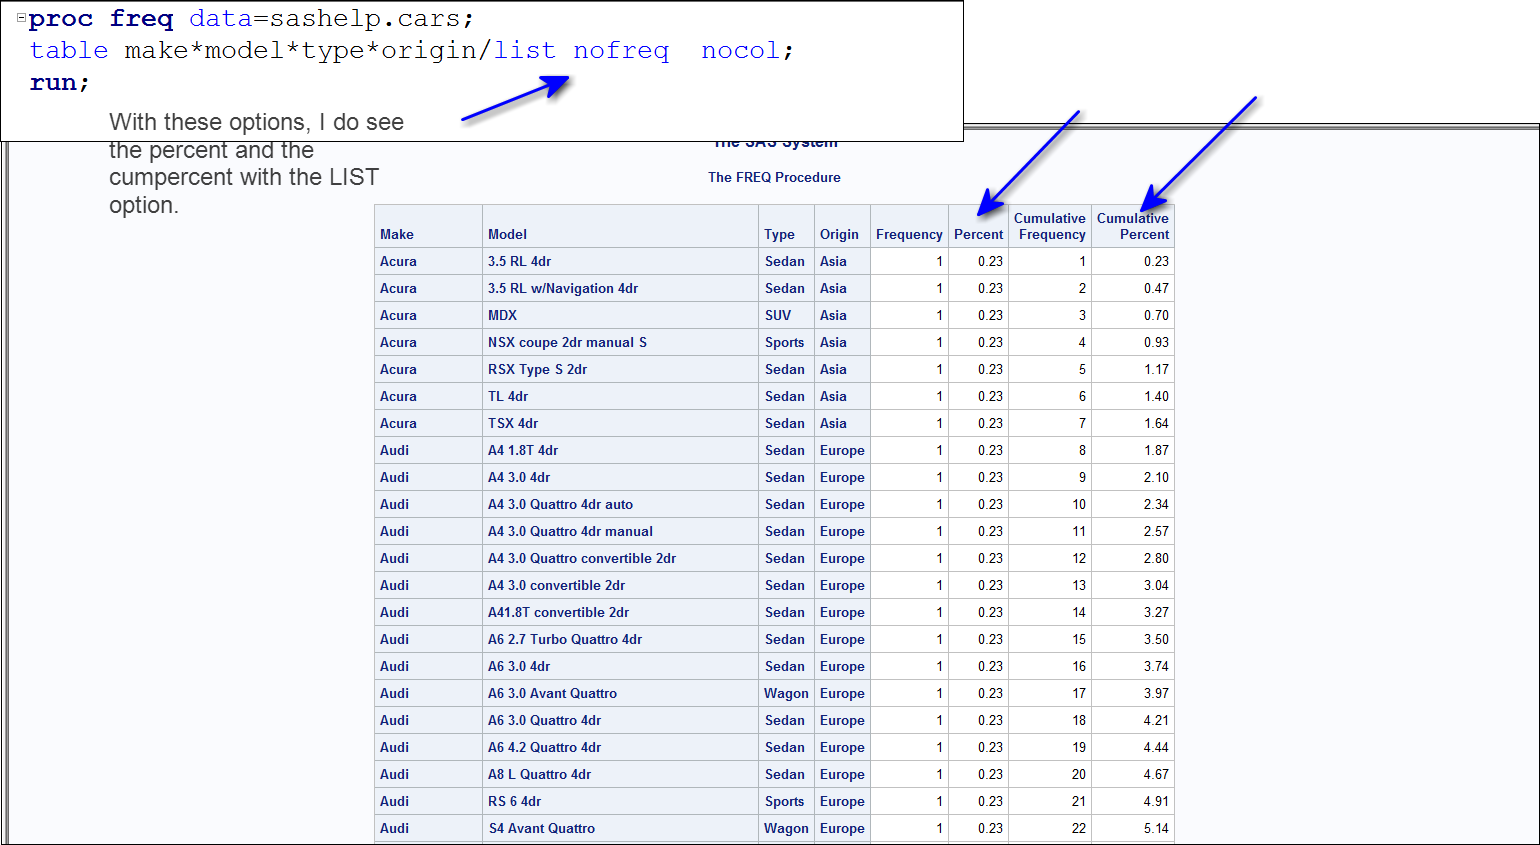
Task: Click the Type column header
Action: click(779, 234)
